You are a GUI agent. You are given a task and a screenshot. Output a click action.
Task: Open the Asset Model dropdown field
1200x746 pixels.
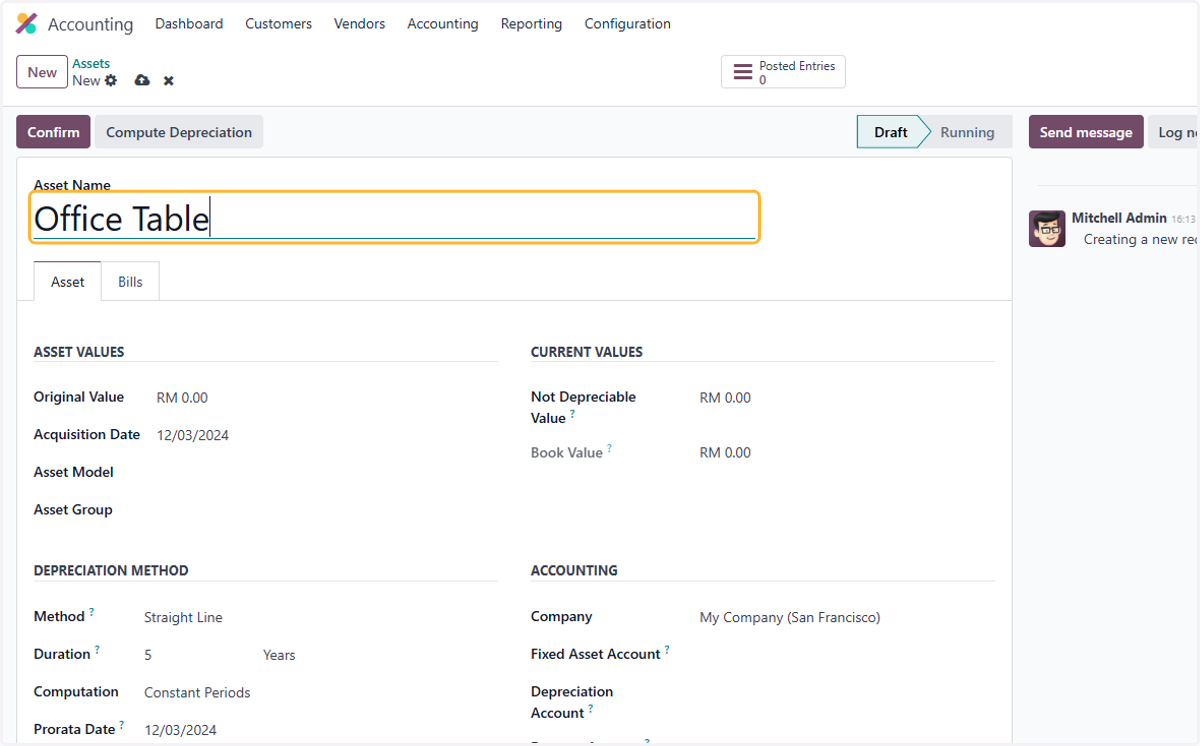325,472
